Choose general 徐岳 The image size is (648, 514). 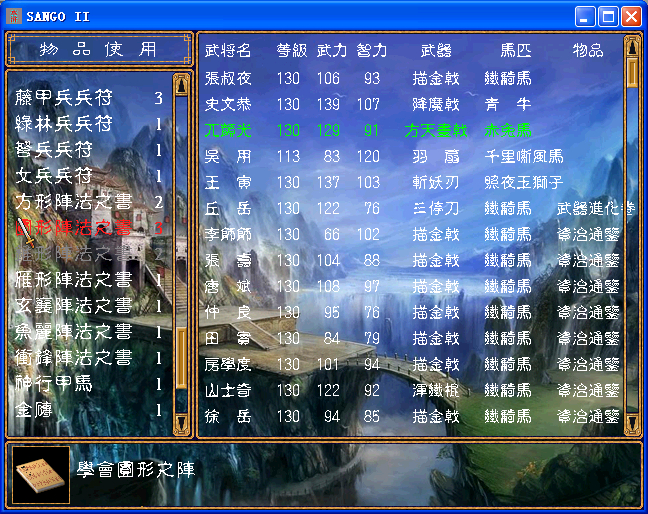(228, 416)
